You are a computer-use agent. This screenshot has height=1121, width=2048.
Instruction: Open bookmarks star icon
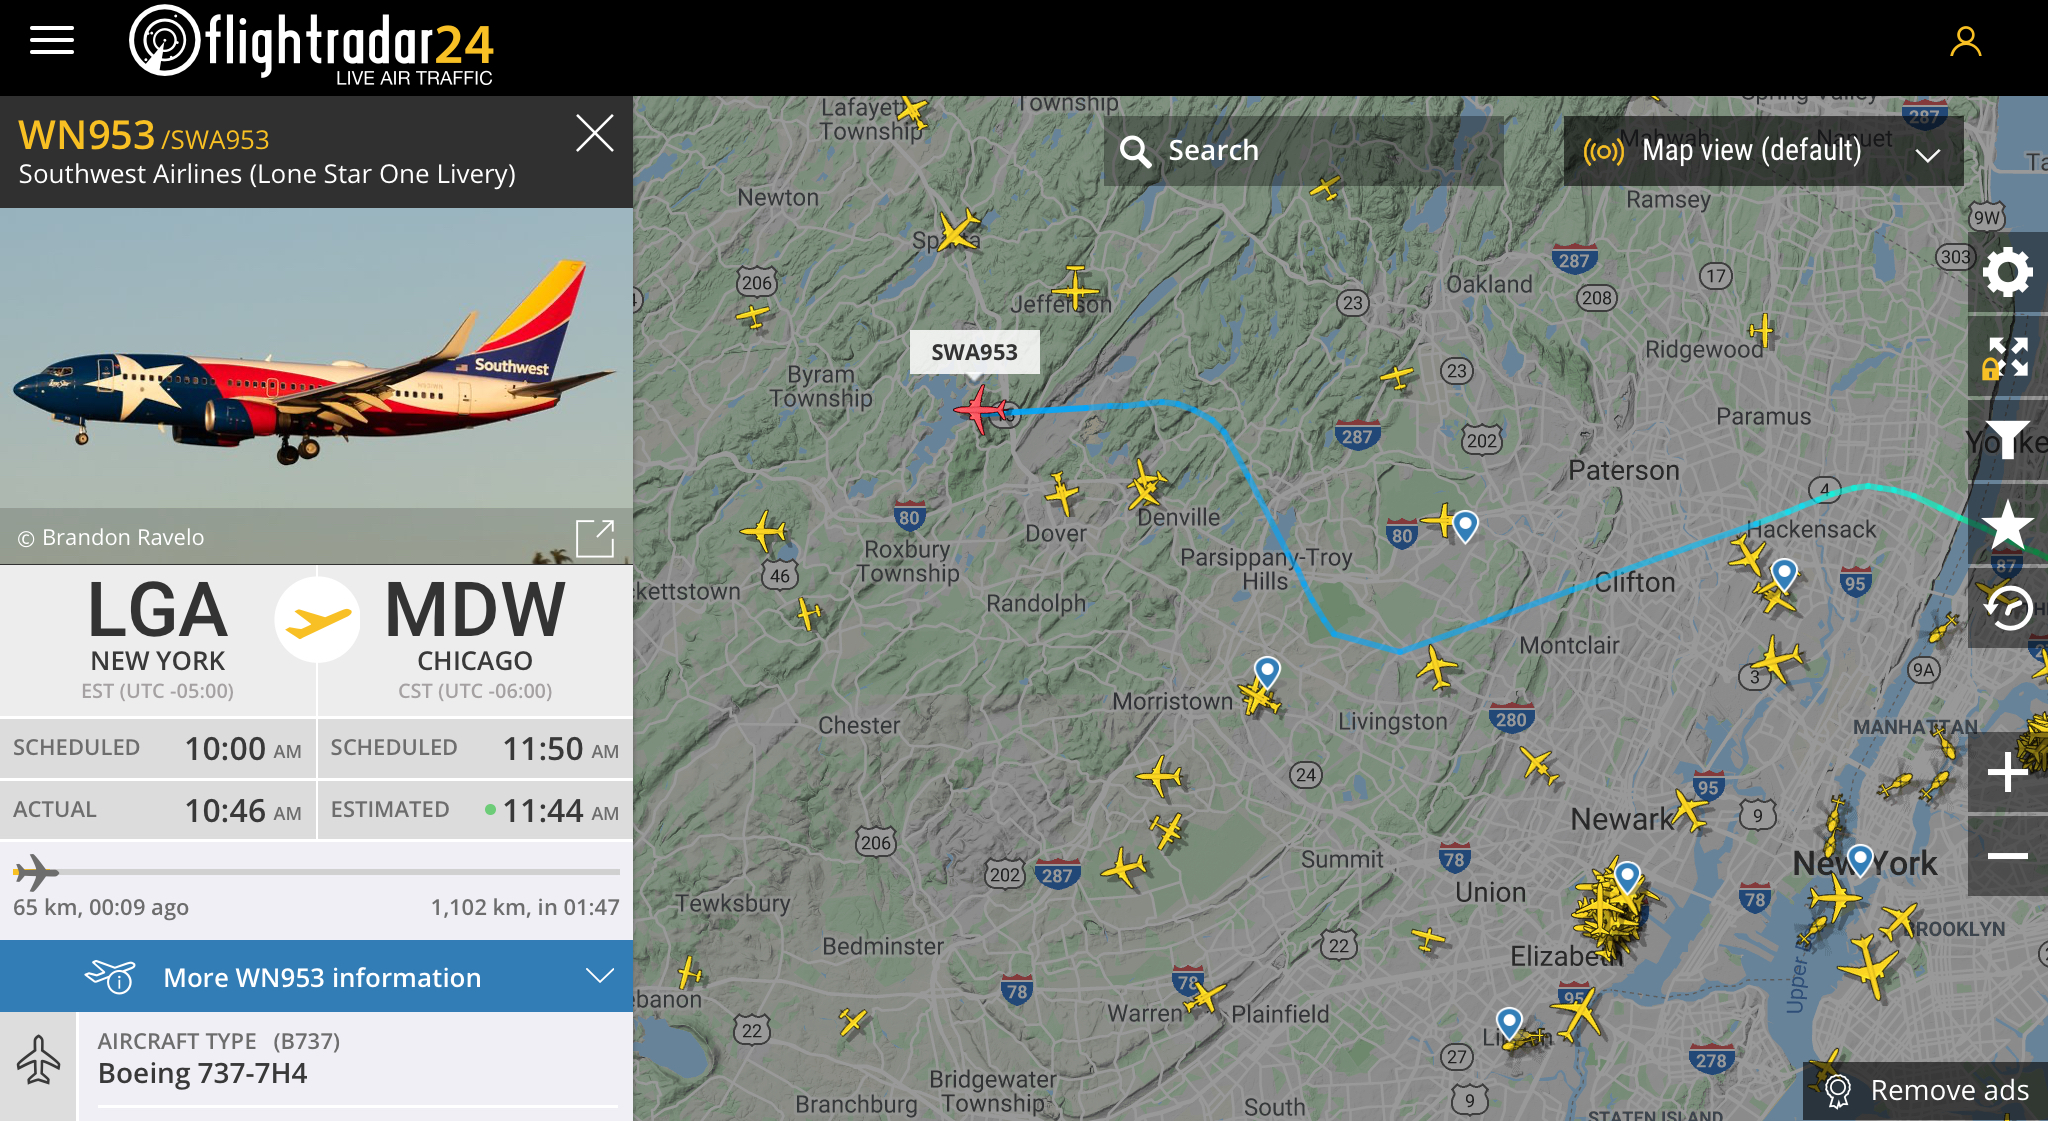tap(2007, 524)
